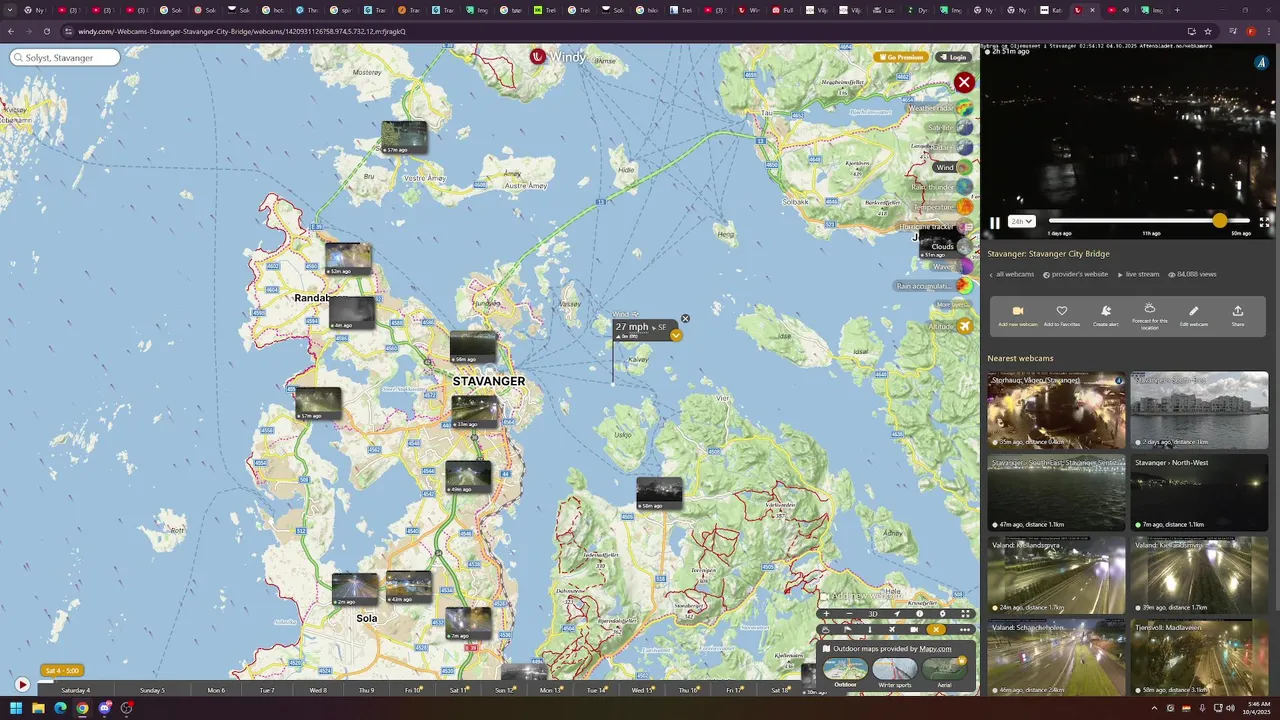The width and height of the screenshot is (1280, 720).
Task: Select the Radar+ layer icon
Action: point(964,147)
